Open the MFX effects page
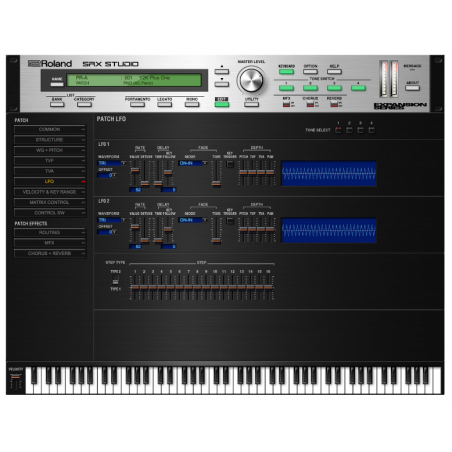 [x=50, y=243]
